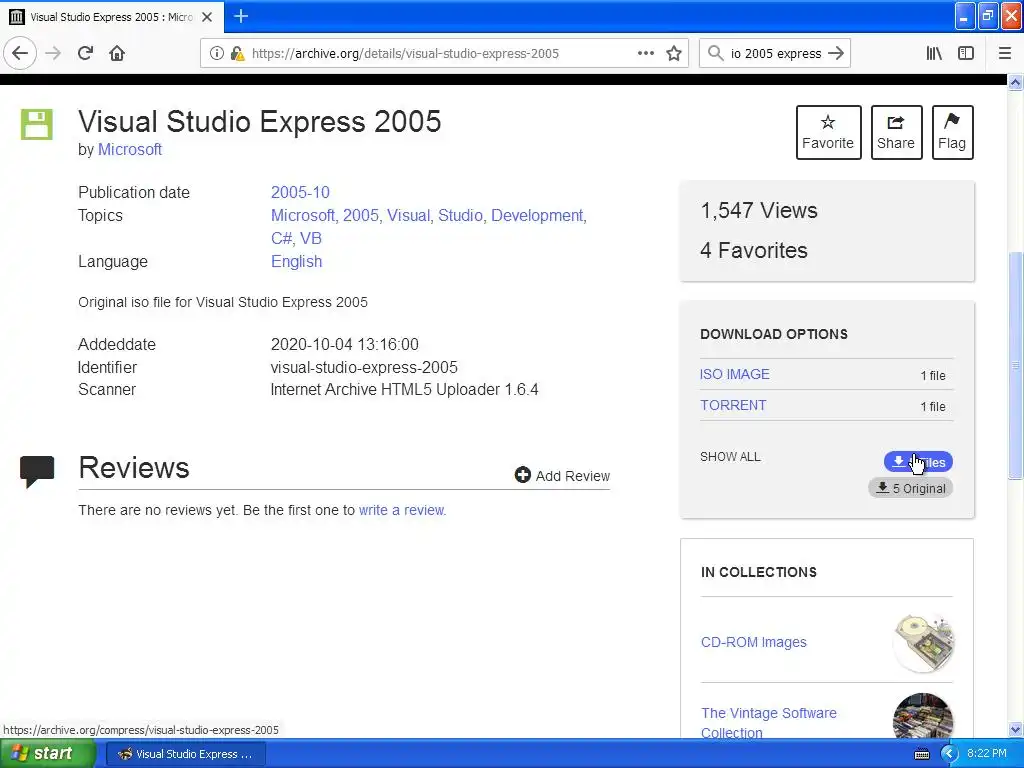1024x768 pixels.
Task: Click the VB topic link
Action: click(311, 238)
